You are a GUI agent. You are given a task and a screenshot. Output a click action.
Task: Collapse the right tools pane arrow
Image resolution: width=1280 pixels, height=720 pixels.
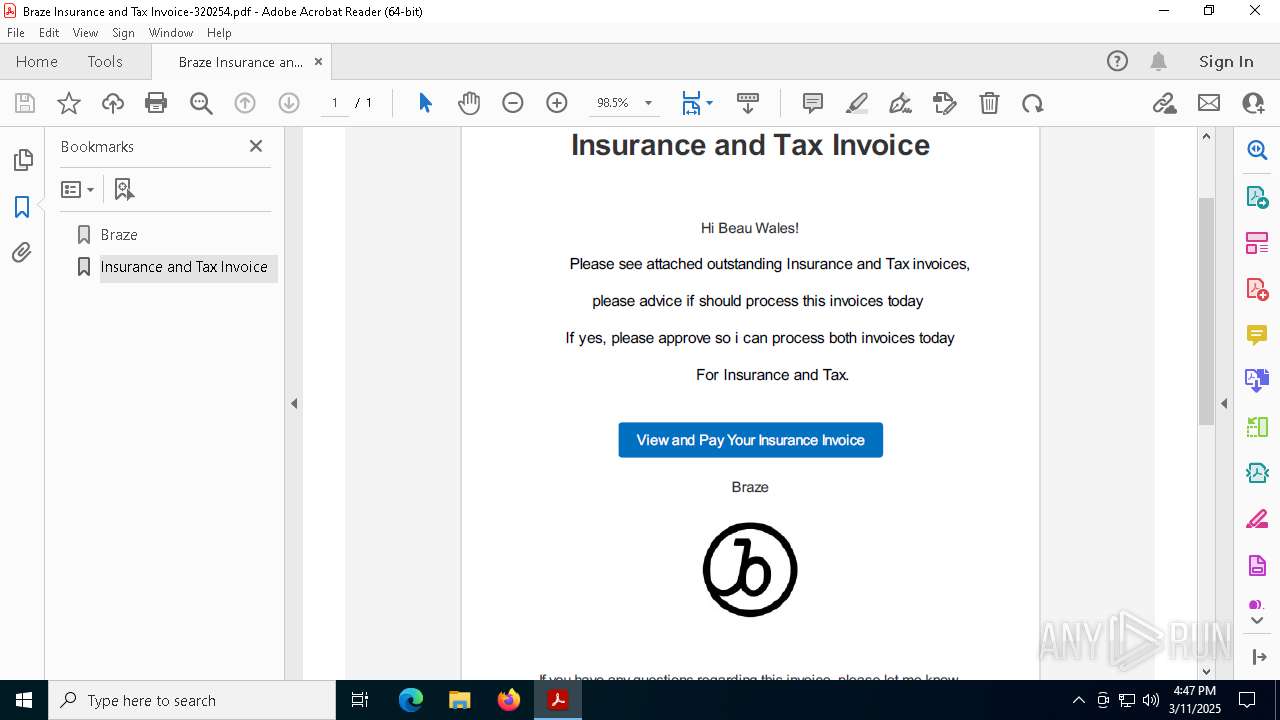pos(1224,404)
